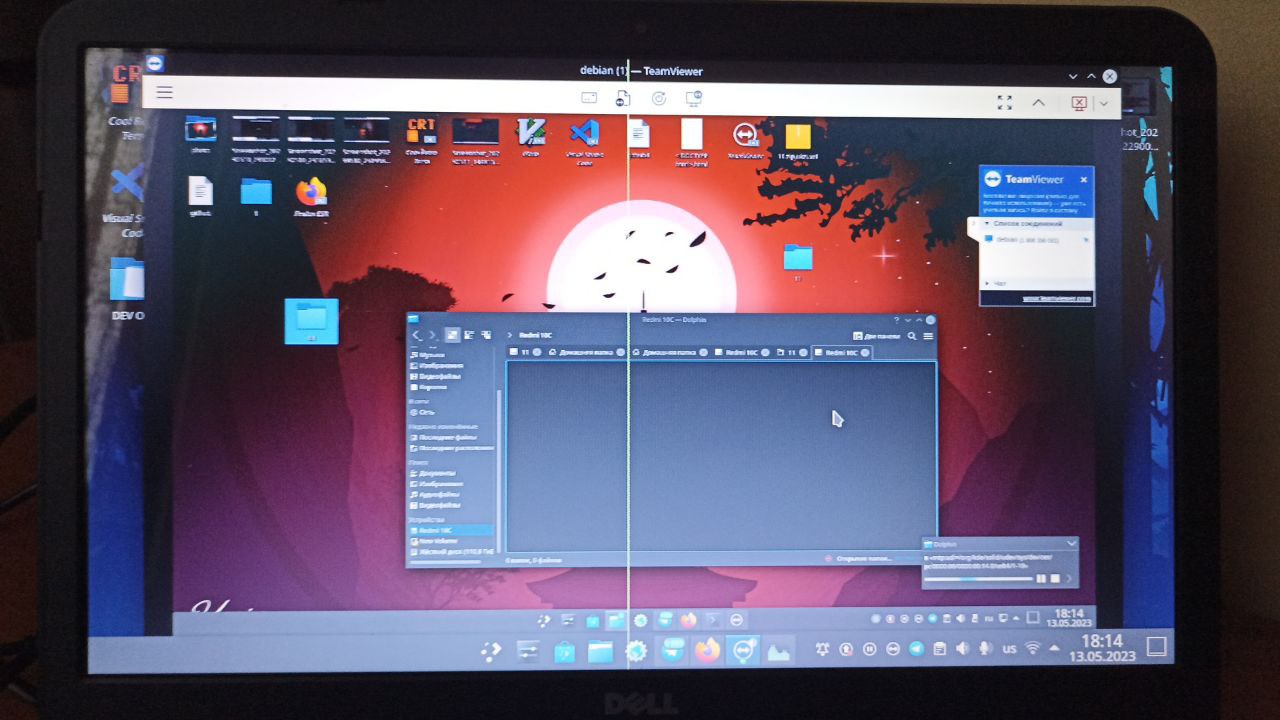Open Сеть in the Dolphin sidebar
The width and height of the screenshot is (1280, 720).
click(x=422, y=412)
